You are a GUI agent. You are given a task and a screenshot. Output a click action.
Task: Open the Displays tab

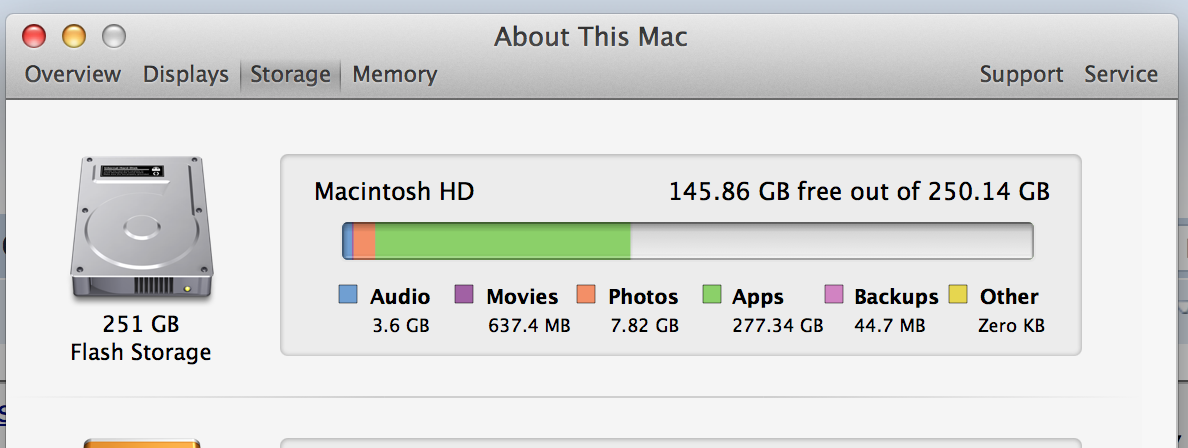pyautogui.click(x=186, y=74)
